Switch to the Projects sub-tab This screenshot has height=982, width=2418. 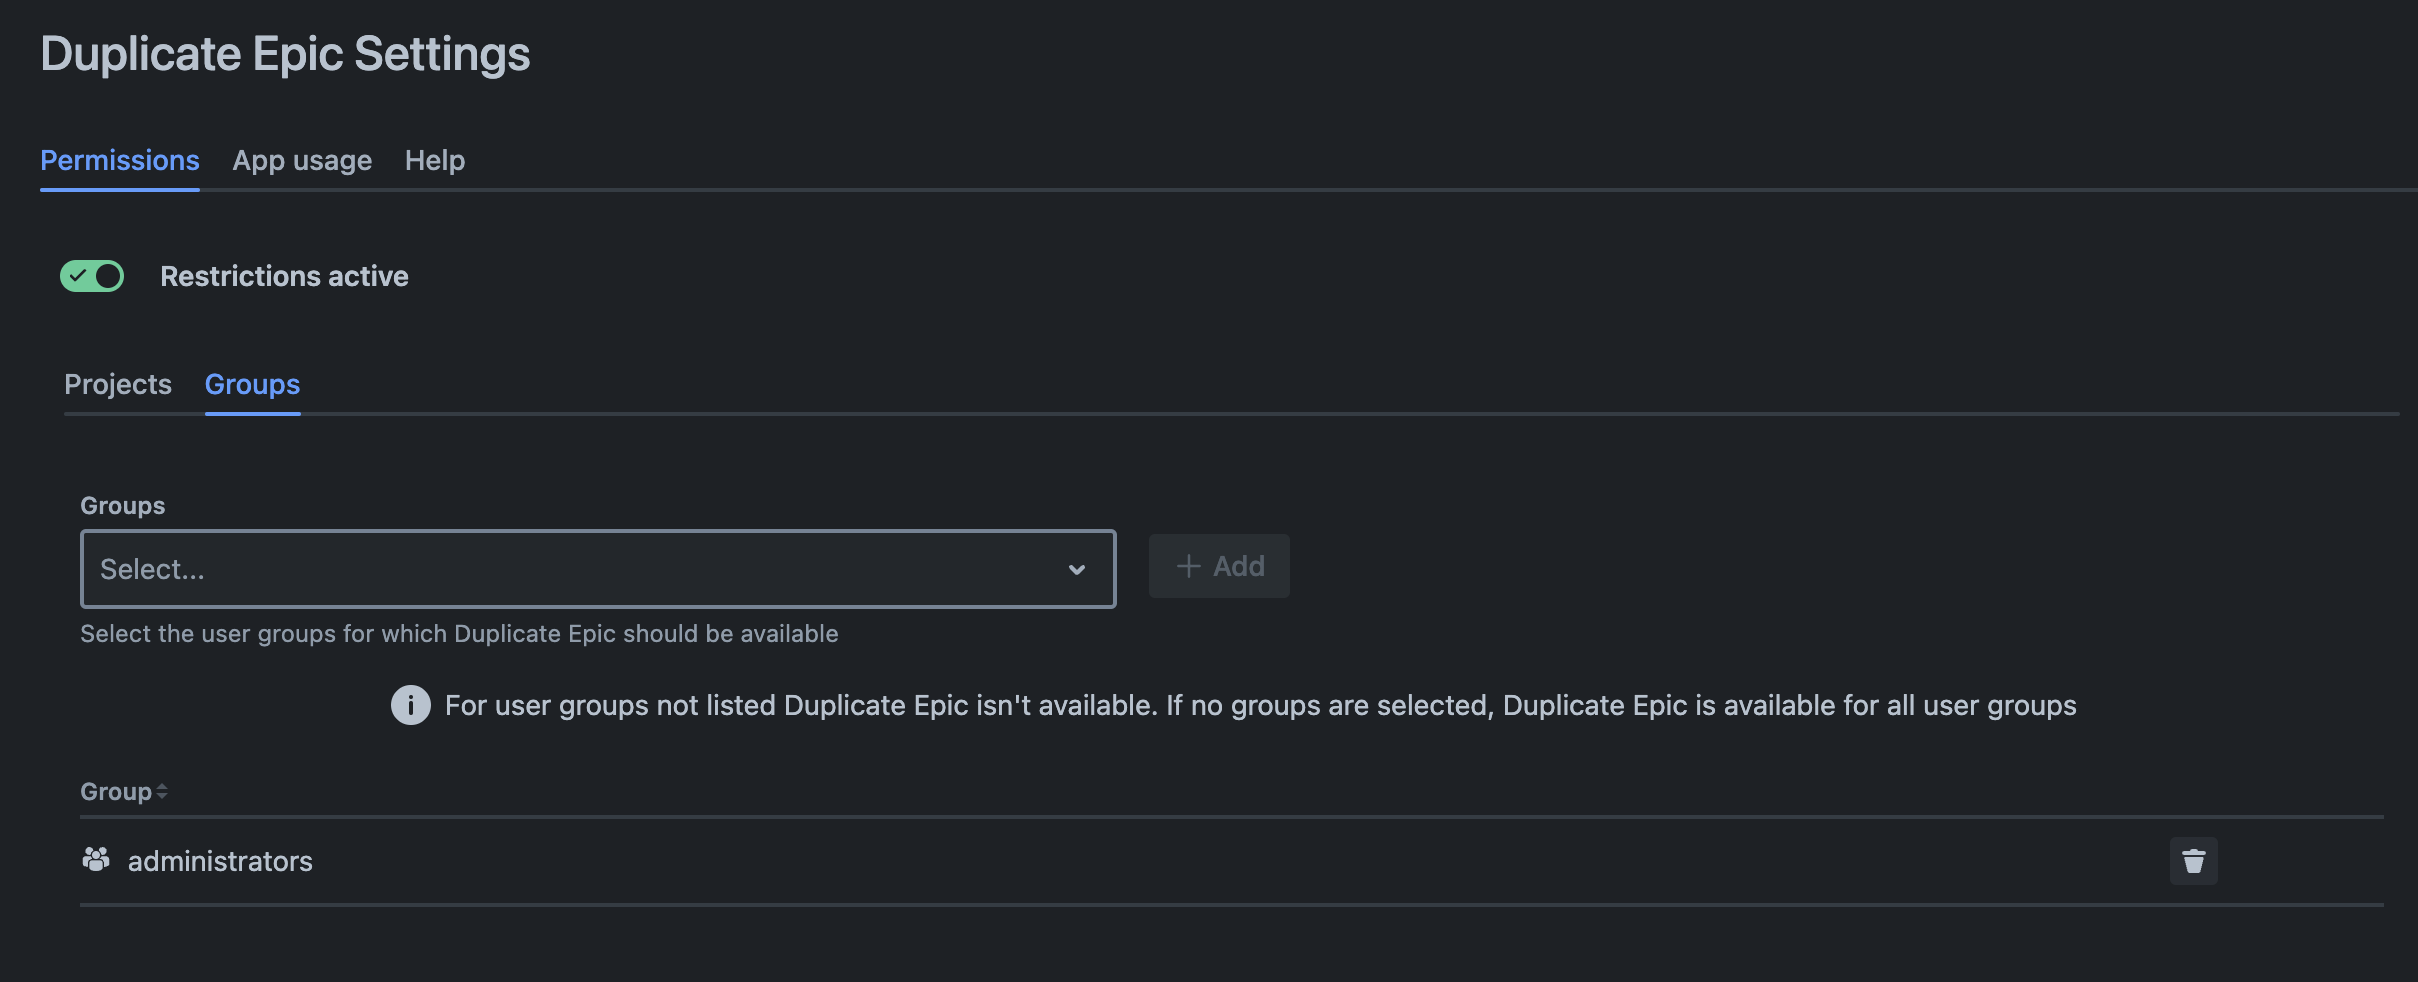(x=118, y=384)
